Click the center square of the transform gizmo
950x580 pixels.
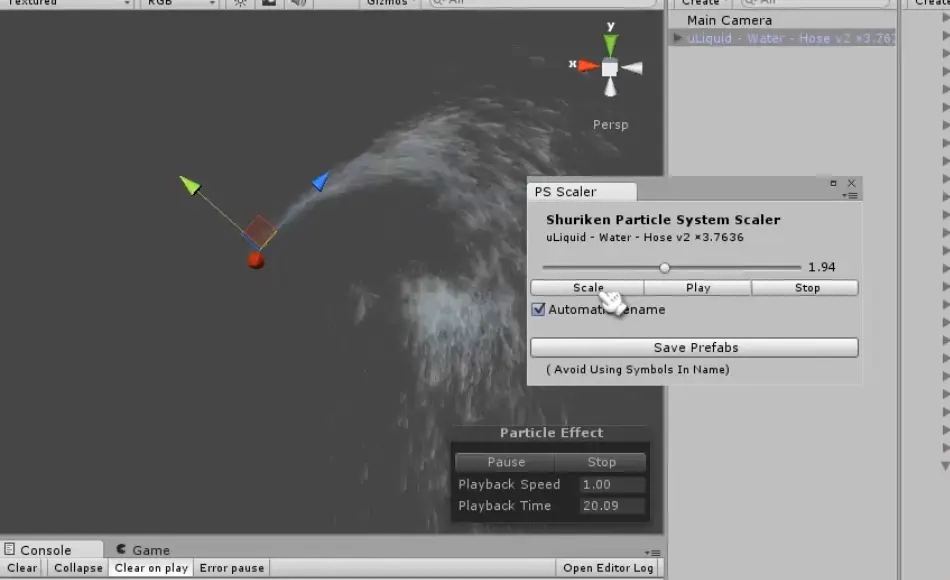259,232
